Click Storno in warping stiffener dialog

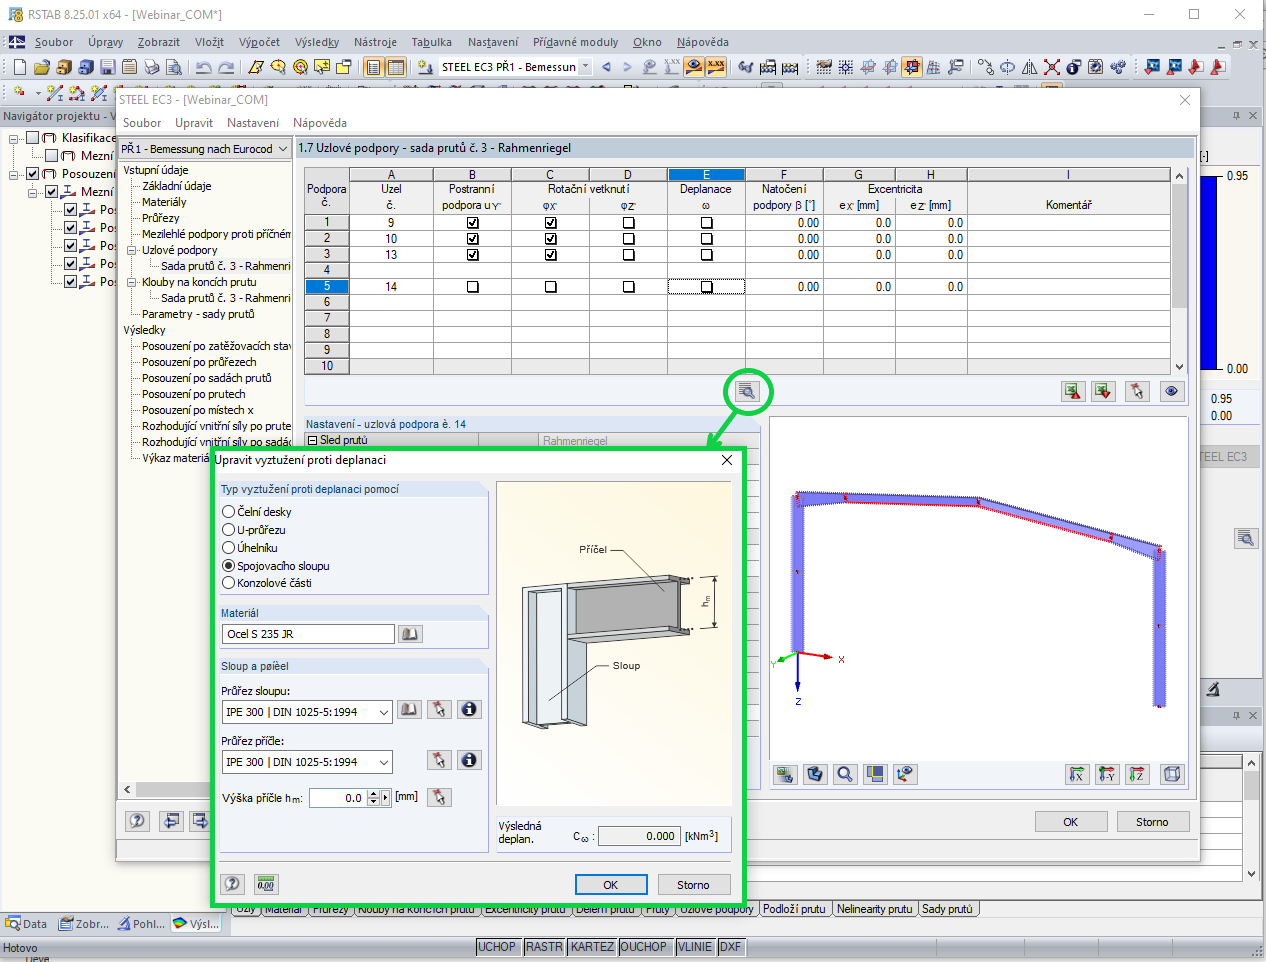tap(693, 885)
